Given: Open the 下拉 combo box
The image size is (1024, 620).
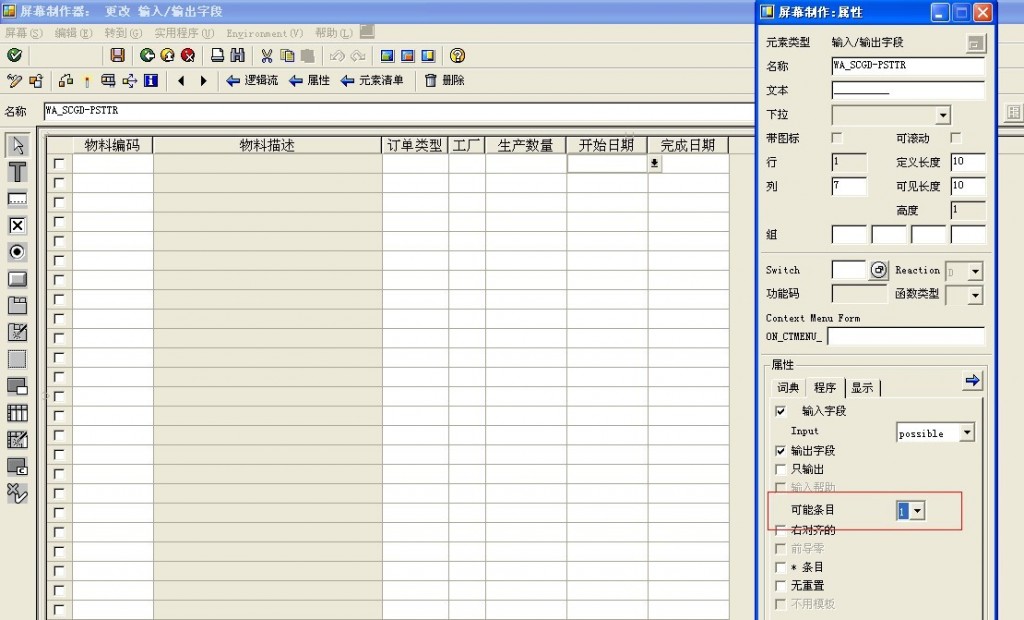Looking at the screenshot, I should click(942, 115).
